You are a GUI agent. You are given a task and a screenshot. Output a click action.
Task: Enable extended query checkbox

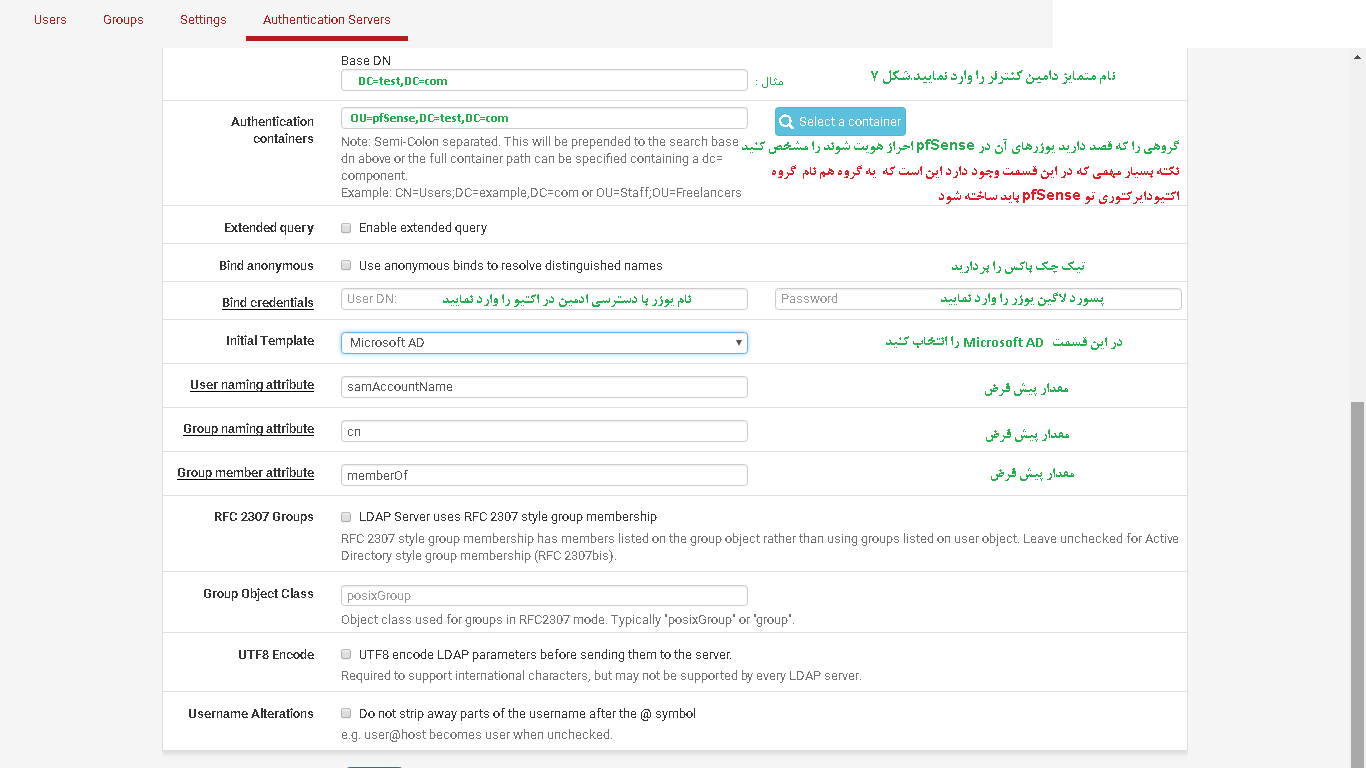(x=346, y=228)
